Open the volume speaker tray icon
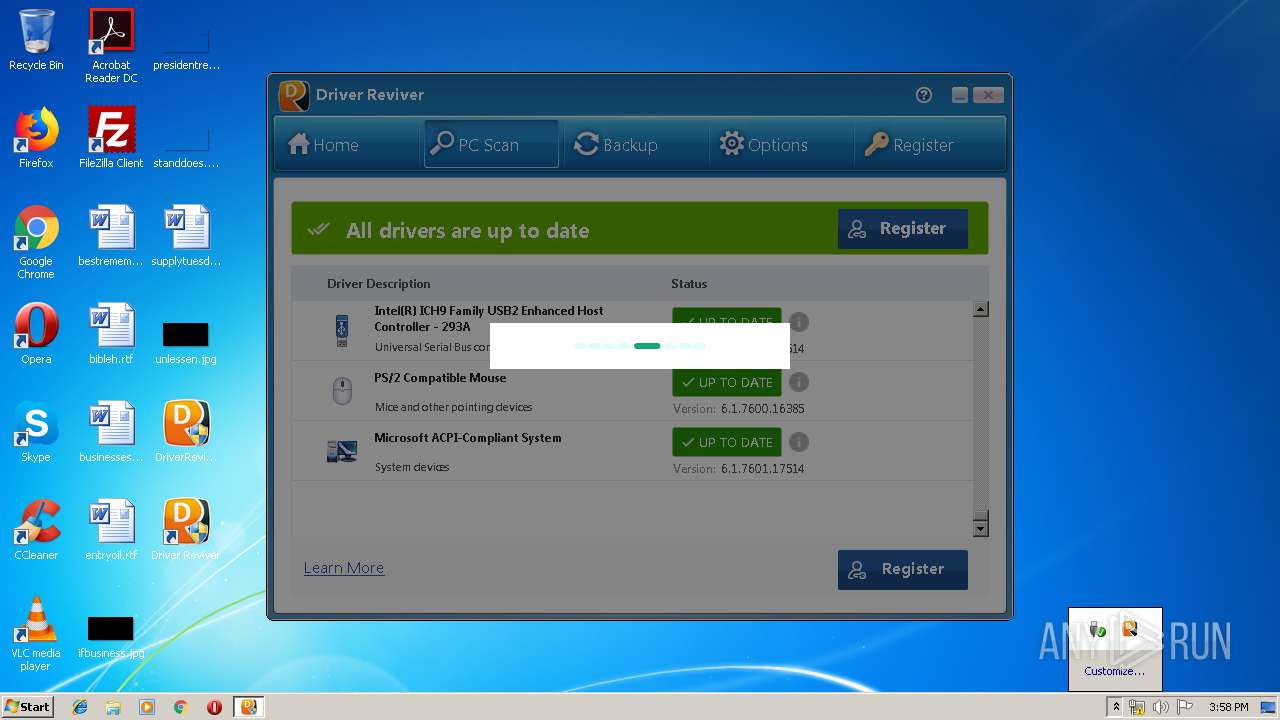Viewport: 1280px width, 720px height. click(x=1161, y=707)
